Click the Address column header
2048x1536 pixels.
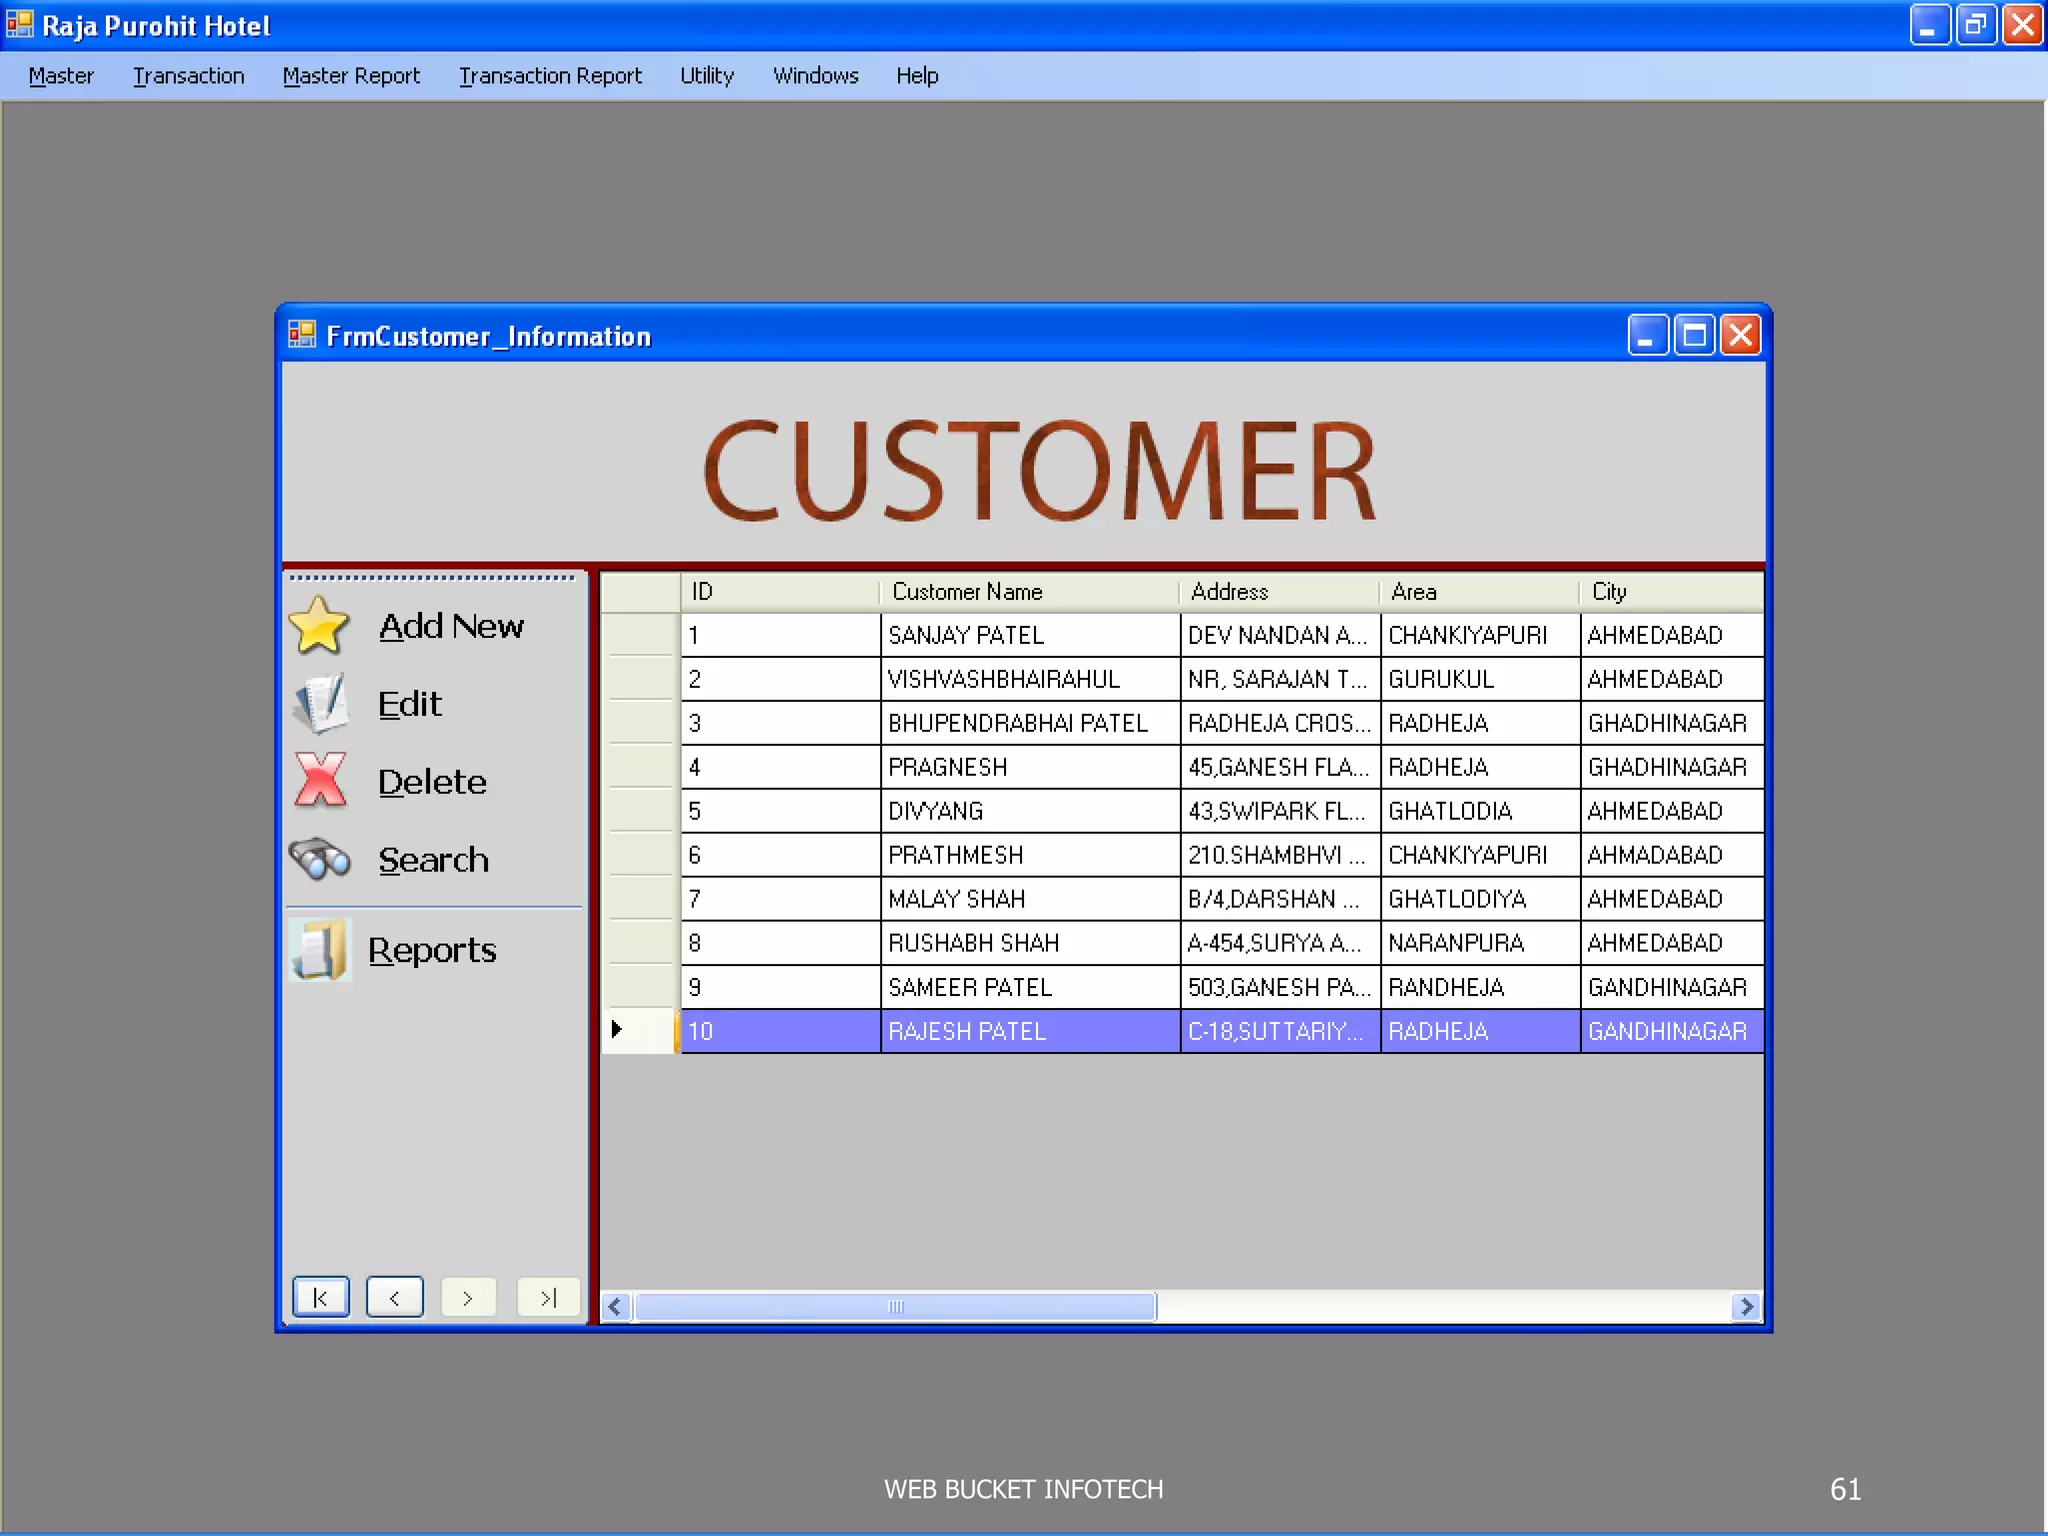pos(1280,592)
